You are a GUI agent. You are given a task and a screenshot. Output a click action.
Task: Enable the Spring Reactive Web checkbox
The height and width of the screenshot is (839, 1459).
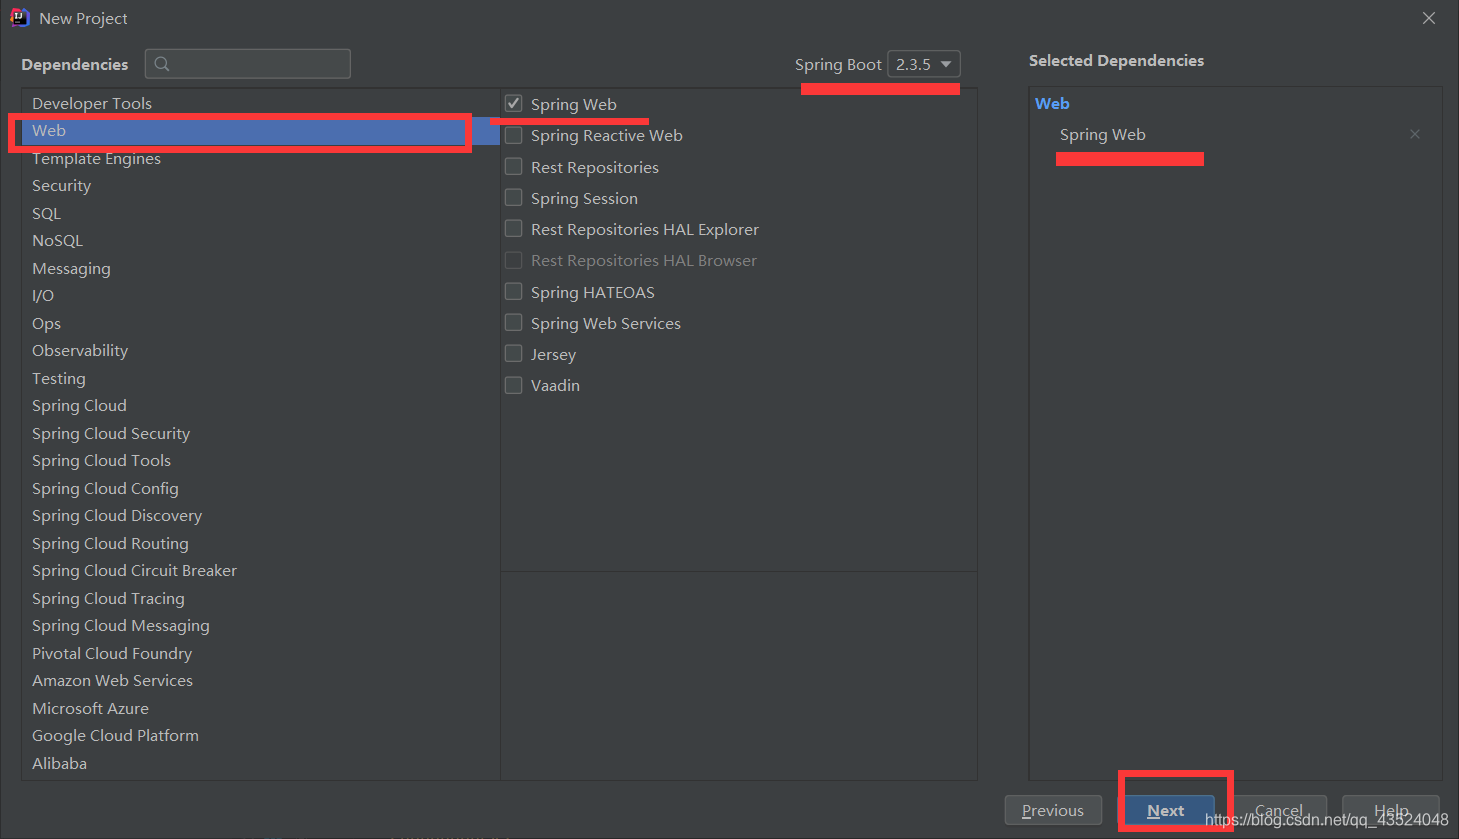pyautogui.click(x=514, y=135)
